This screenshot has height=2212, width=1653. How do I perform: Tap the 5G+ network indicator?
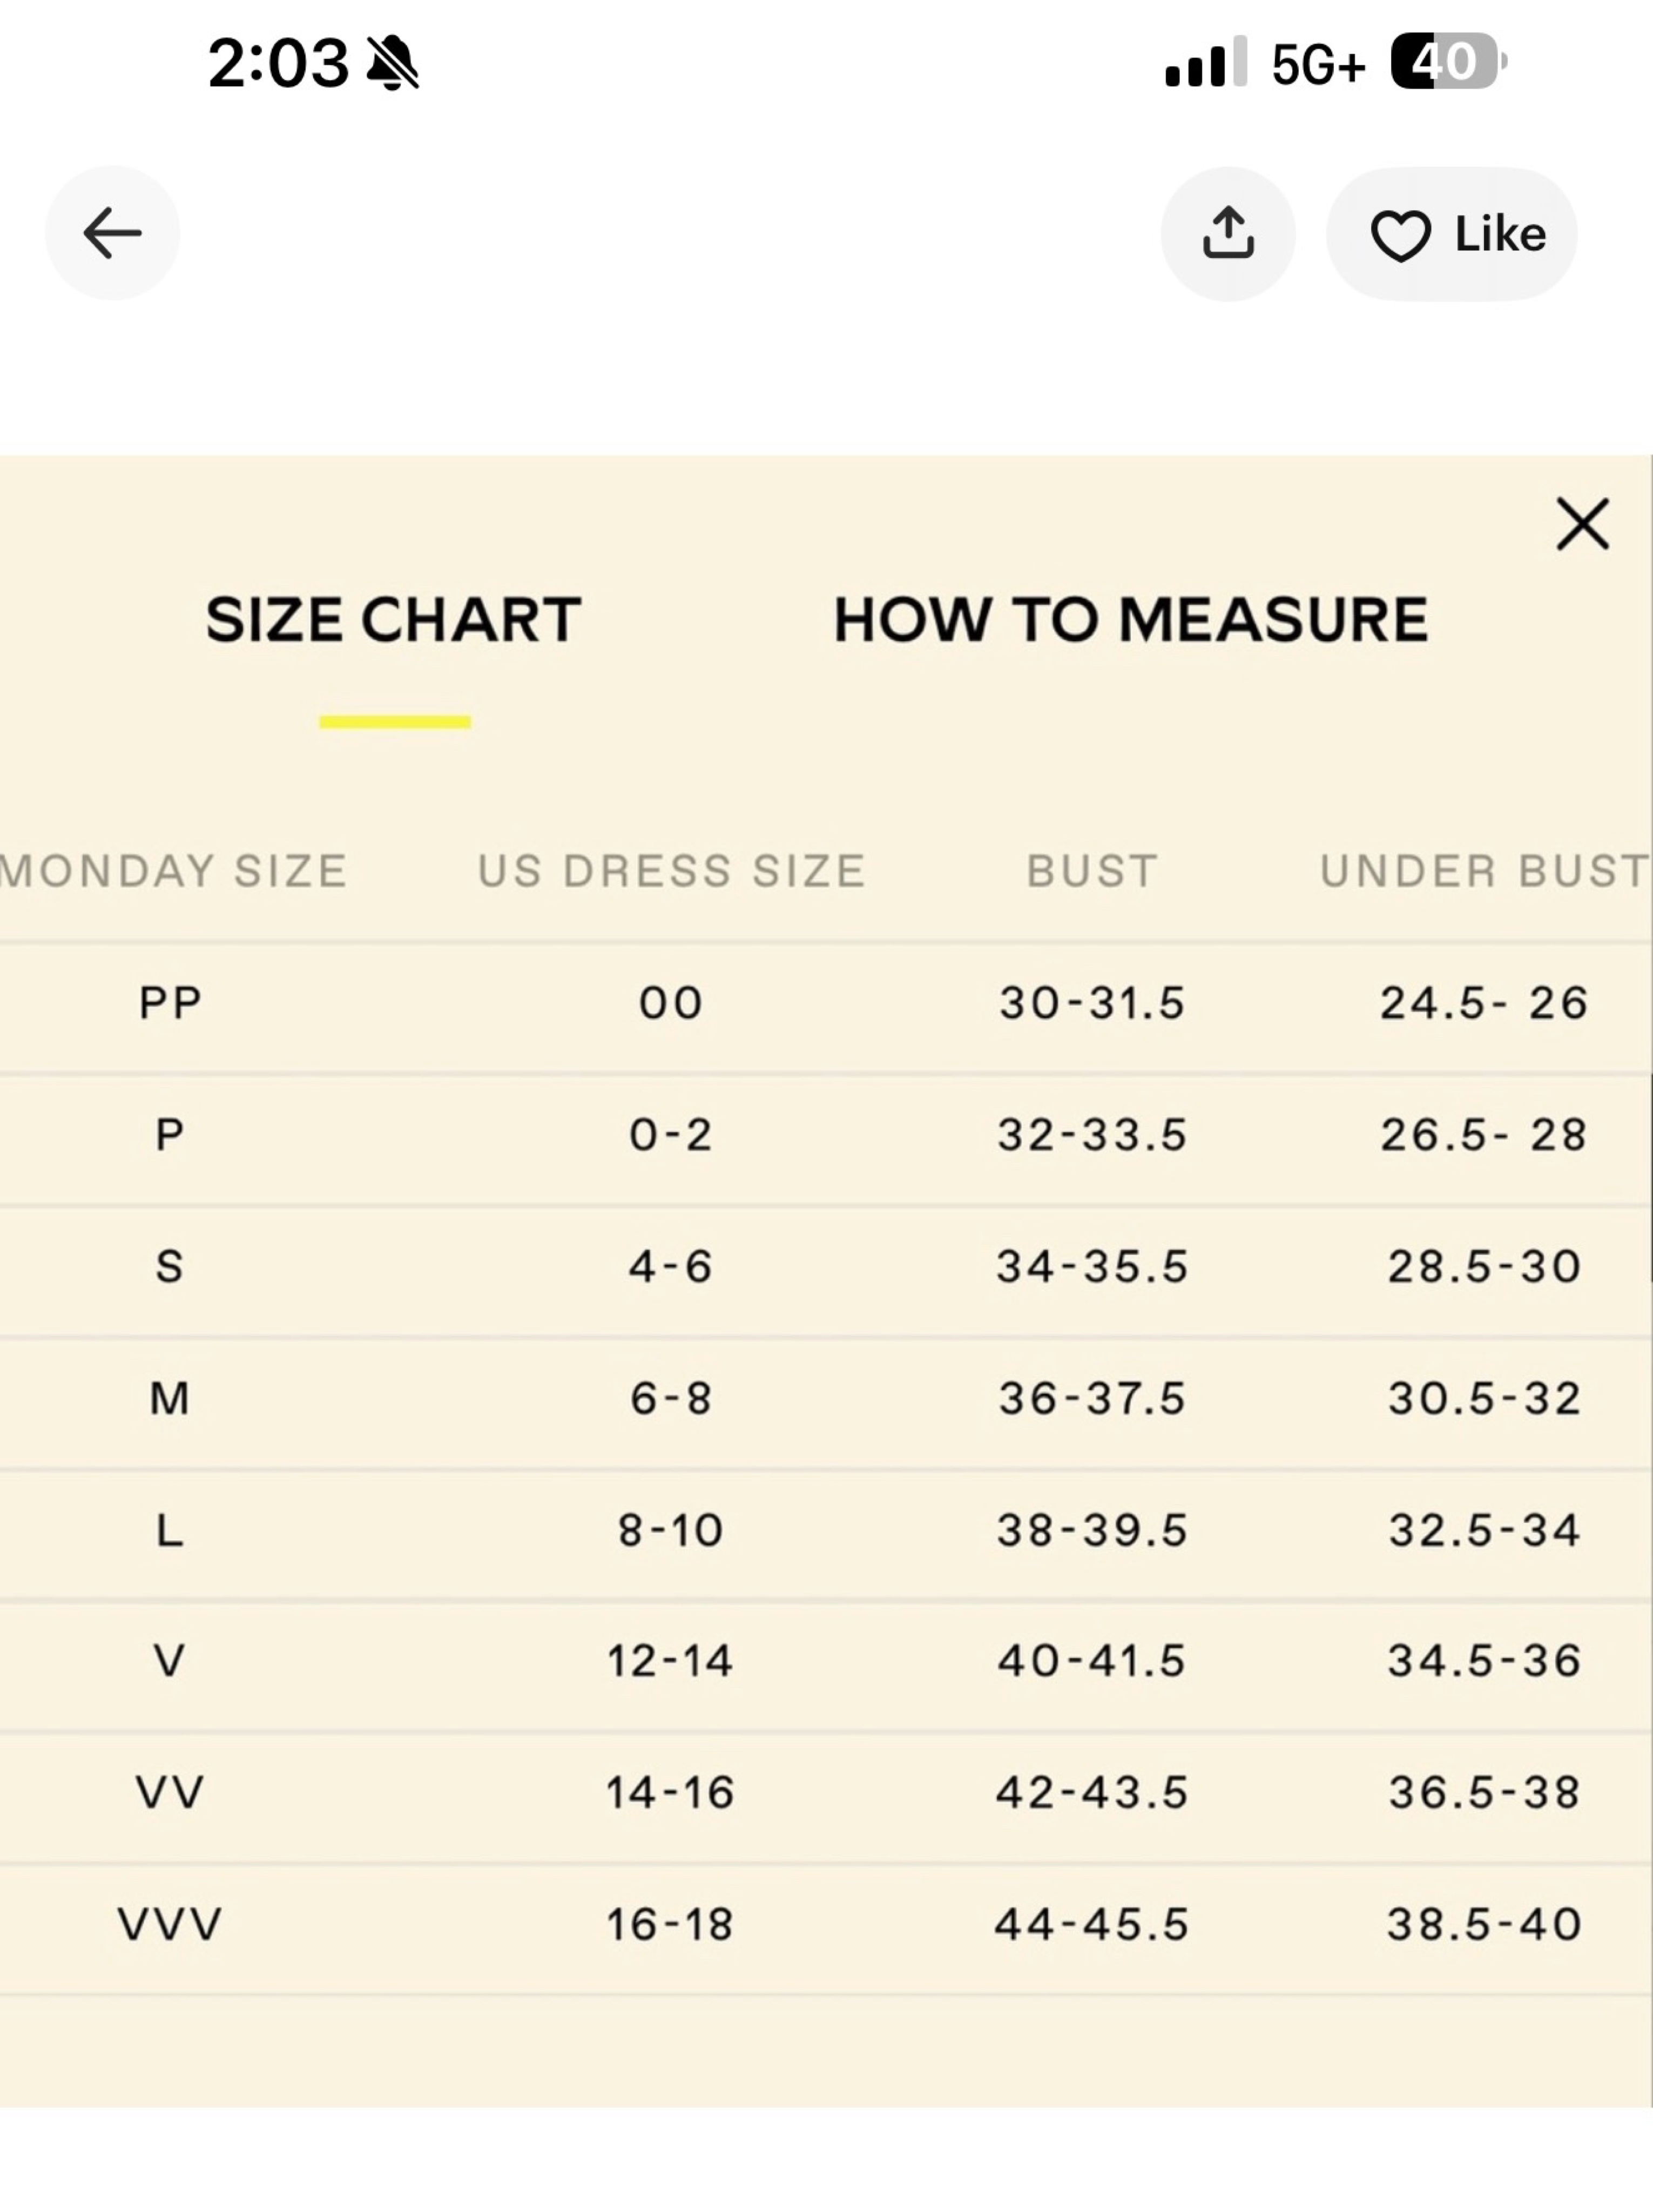1319,65
